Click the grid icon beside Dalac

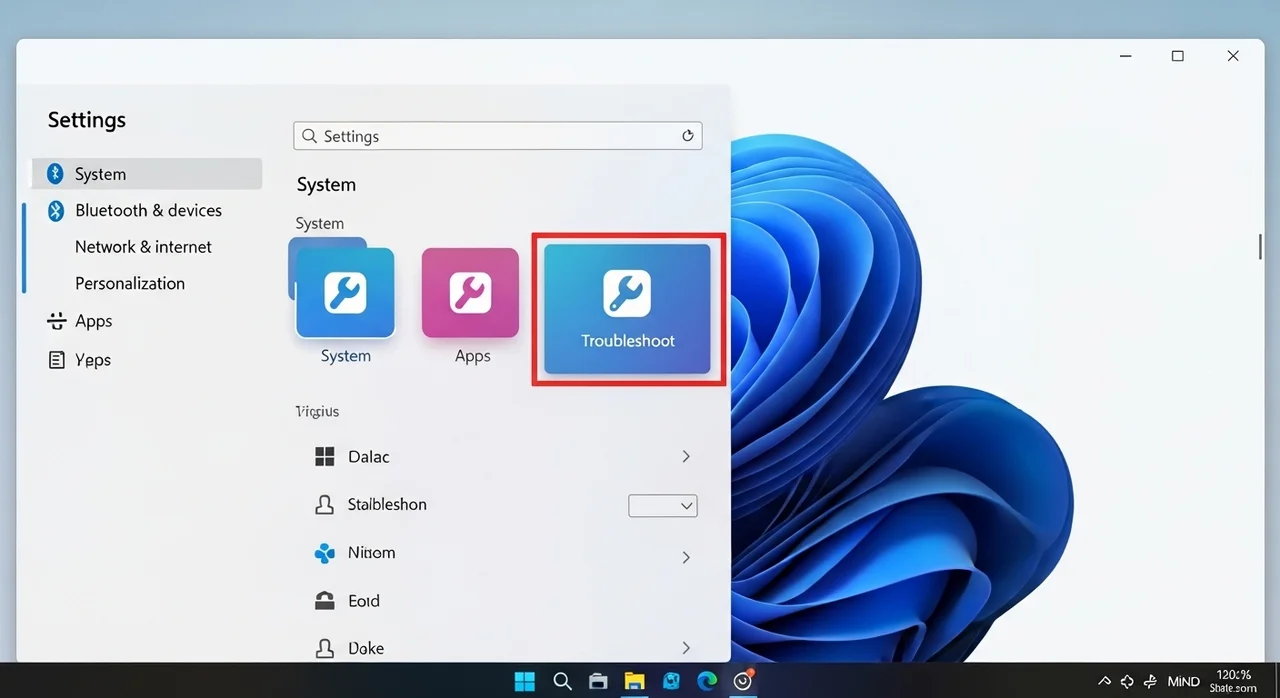[x=324, y=457]
